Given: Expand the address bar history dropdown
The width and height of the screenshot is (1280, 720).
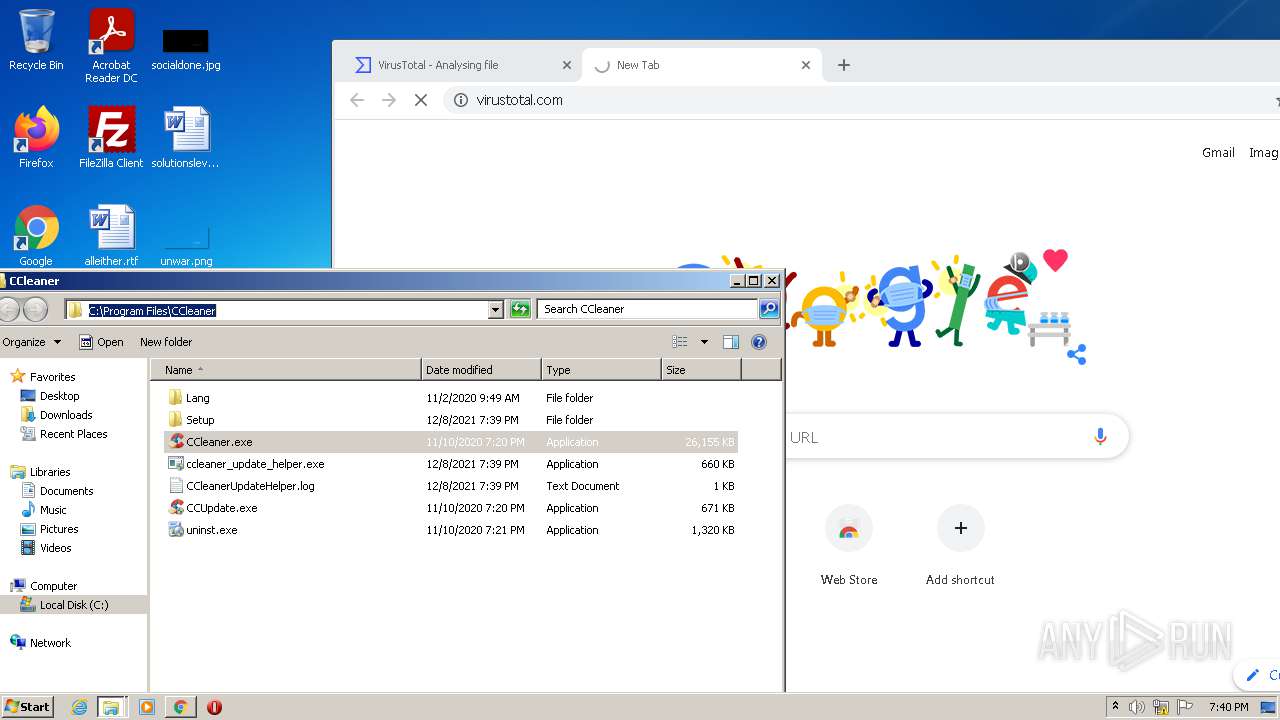Looking at the screenshot, I should pos(495,310).
